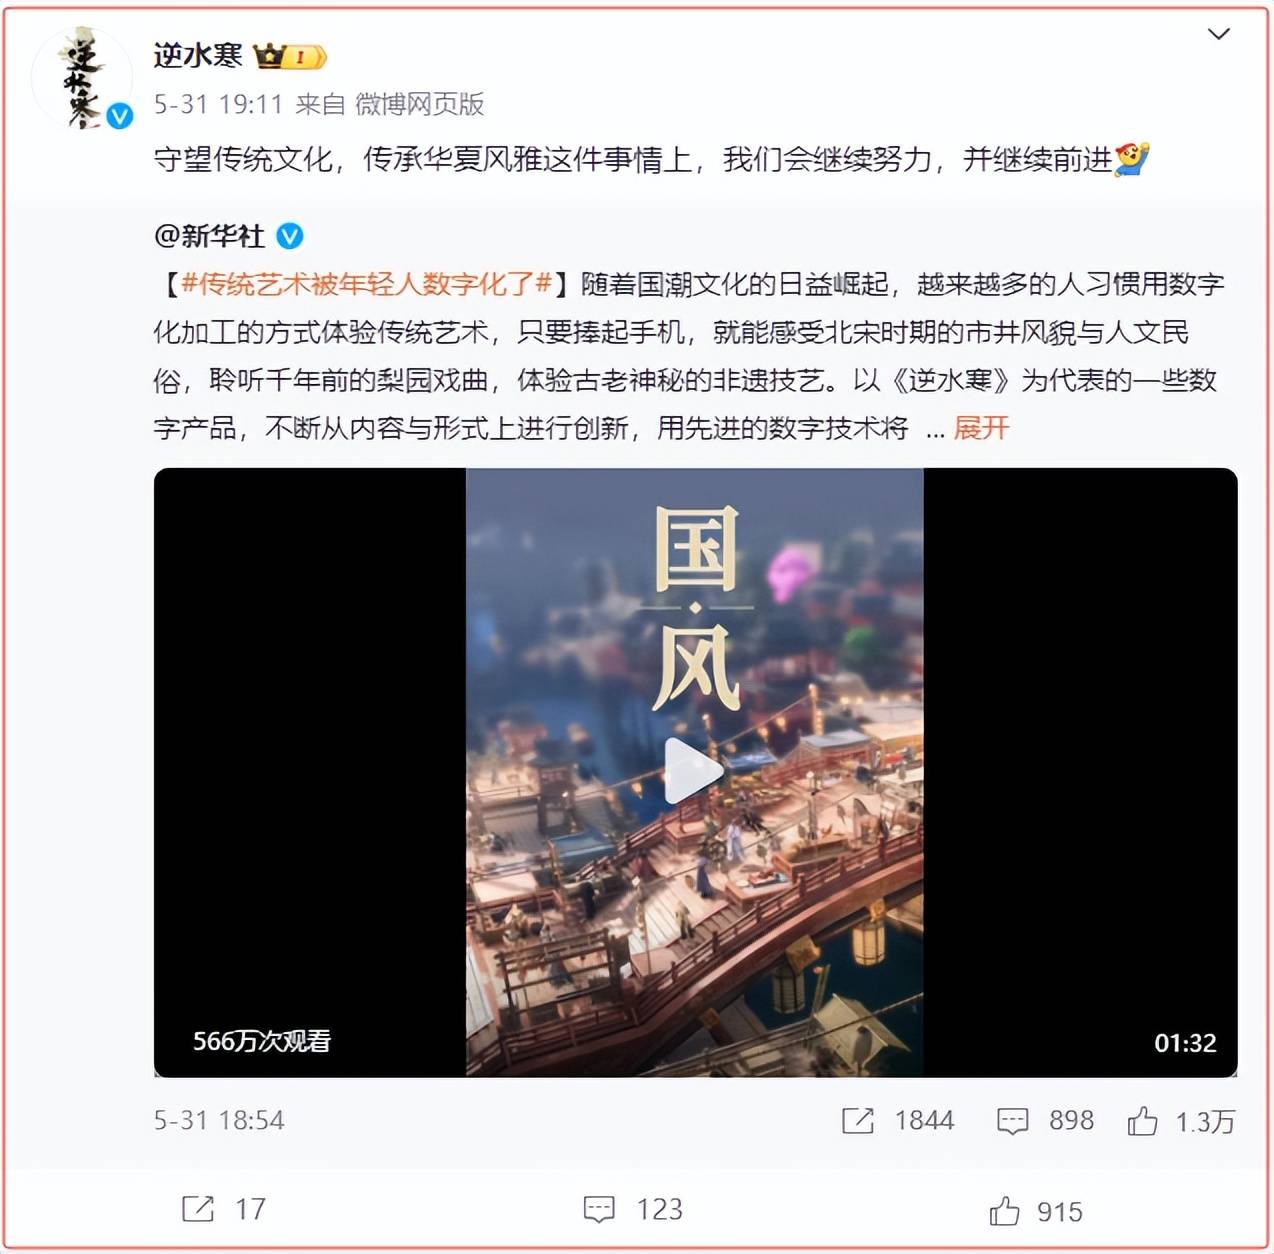Open the 逆水寒 profile avatar

(x=82, y=78)
